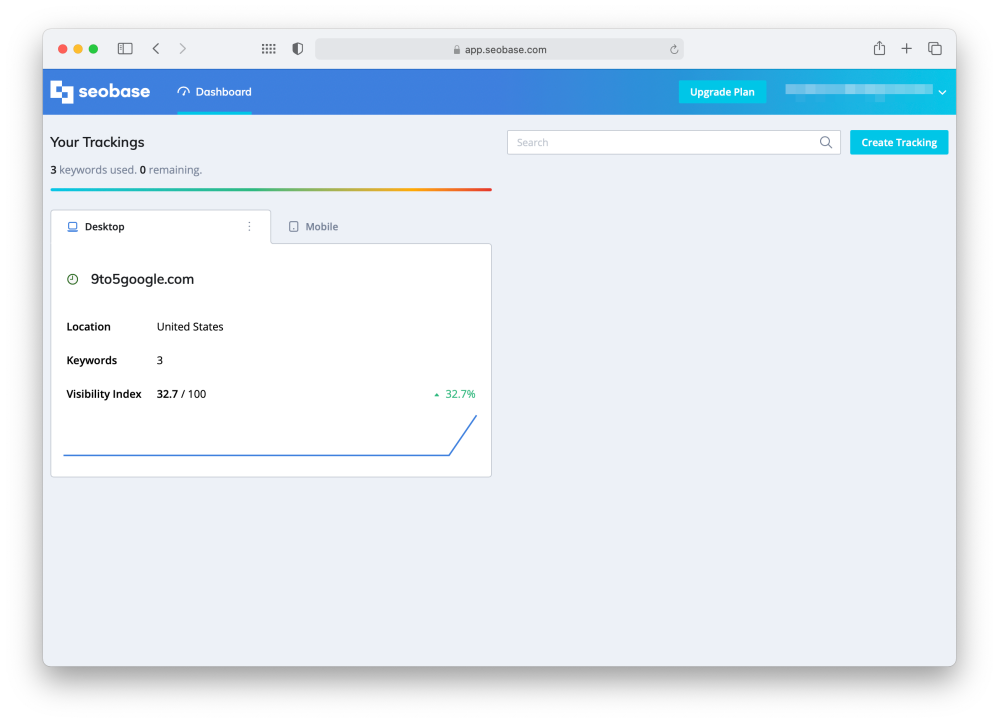Reload the page in the address bar
The width and height of the screenshot is (999, 723).
[x=674, y=49]
